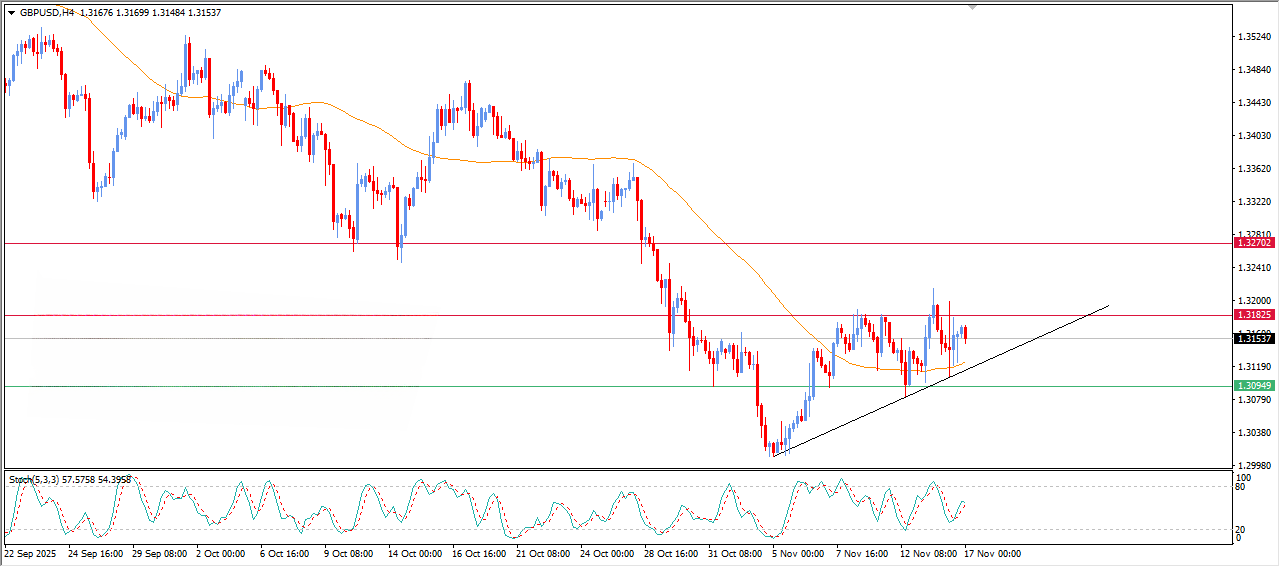
Task: Click the GBPUSD,H4 chart title text
Action: point(38,13)
